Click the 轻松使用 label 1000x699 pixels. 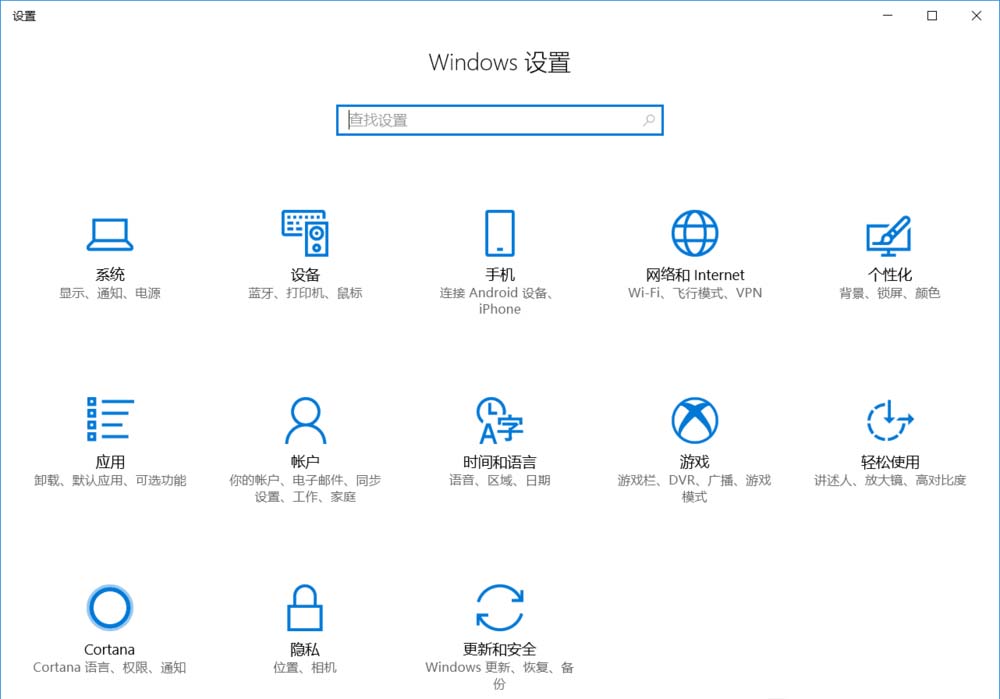889,462
